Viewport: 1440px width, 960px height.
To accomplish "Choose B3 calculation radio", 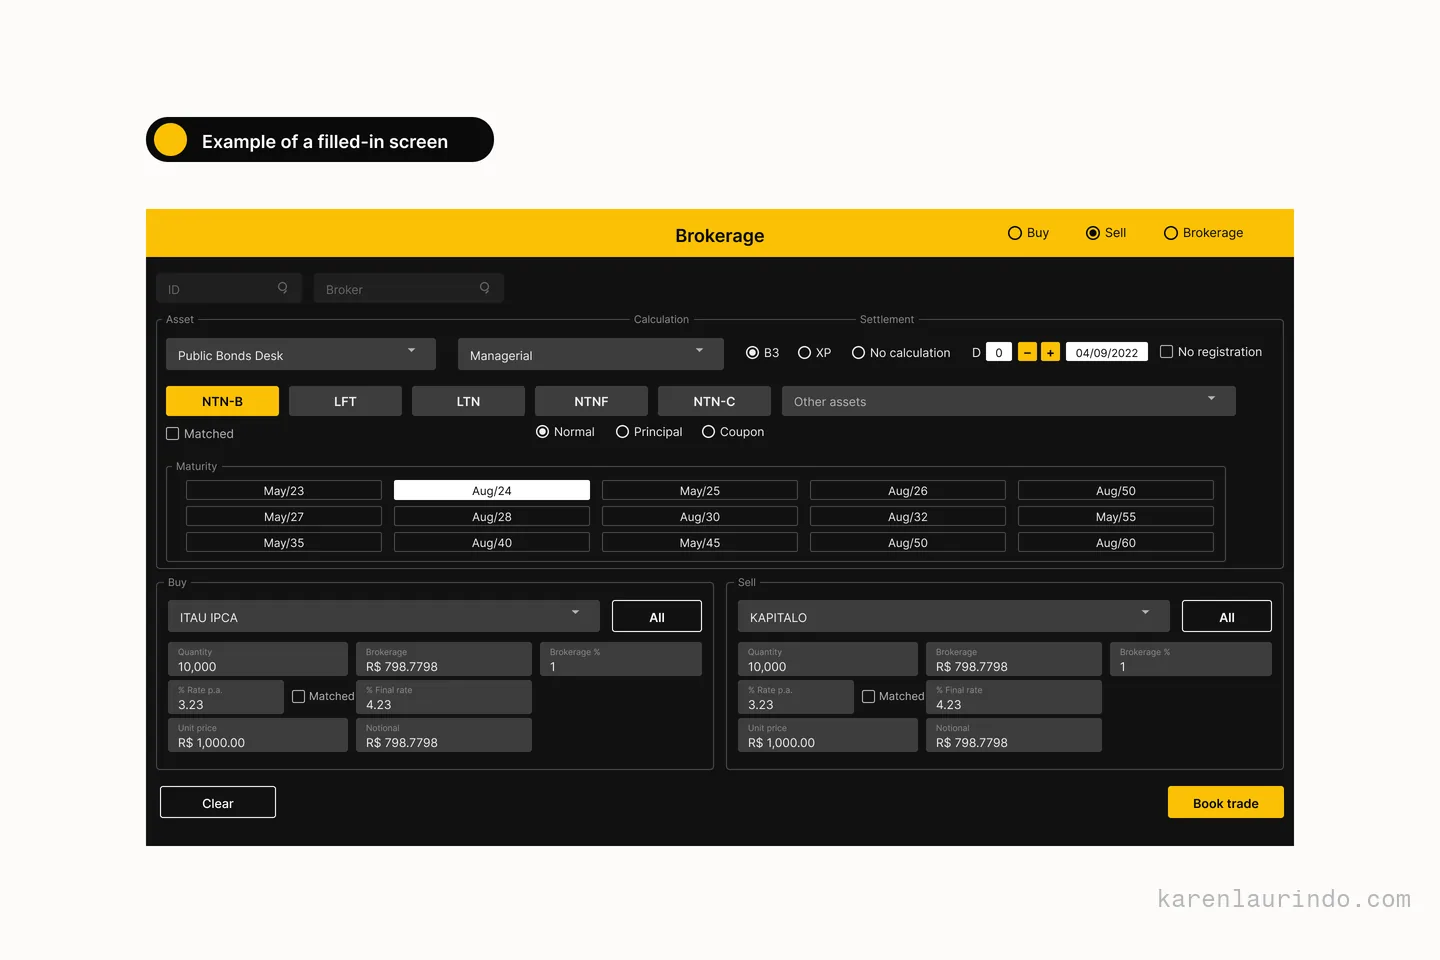I will coord(753,353).
